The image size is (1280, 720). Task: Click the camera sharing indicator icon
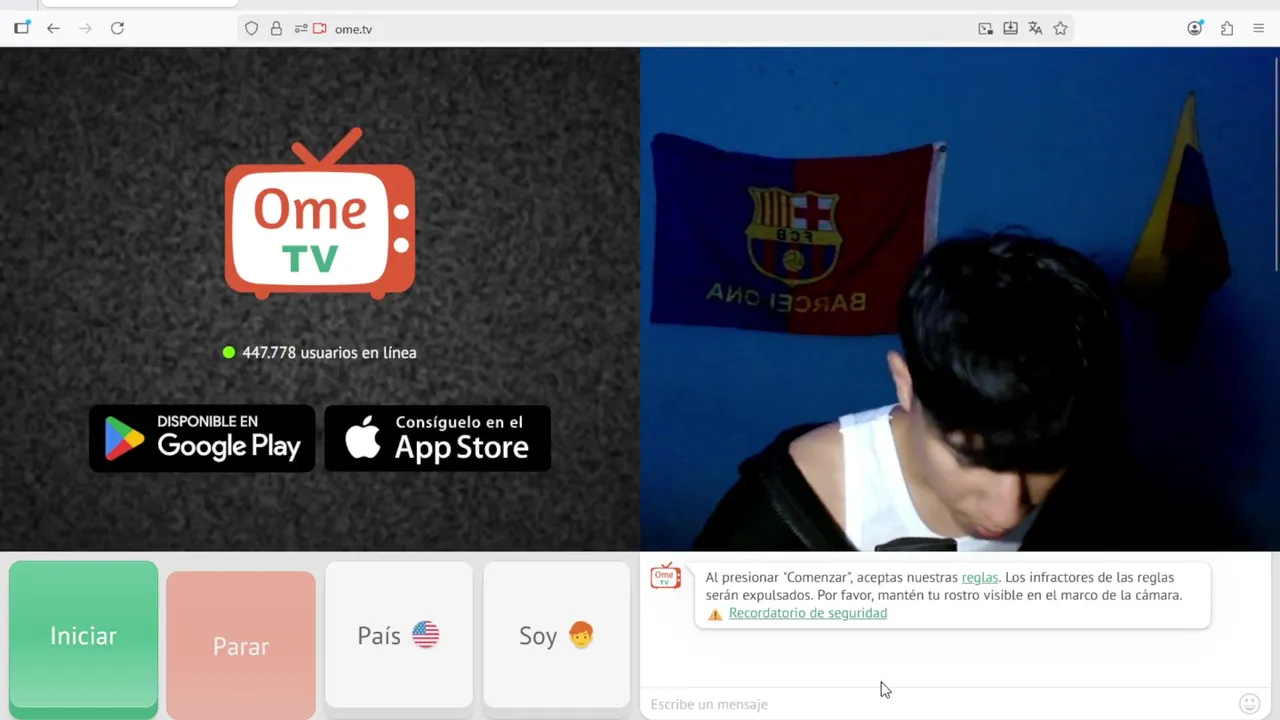tap(320, 29)
